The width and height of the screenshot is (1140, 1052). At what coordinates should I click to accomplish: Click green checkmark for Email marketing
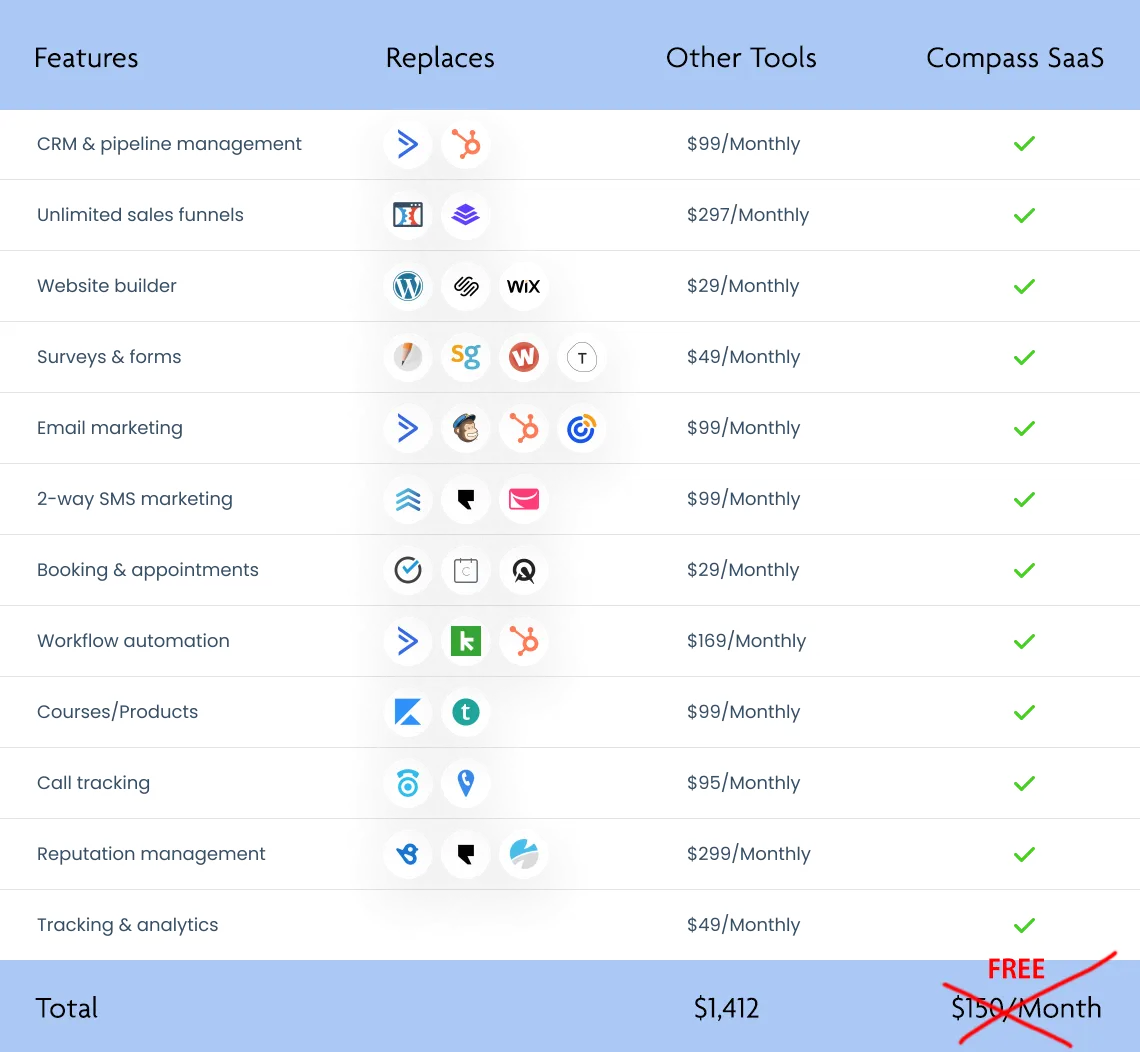pos(1024,428)
